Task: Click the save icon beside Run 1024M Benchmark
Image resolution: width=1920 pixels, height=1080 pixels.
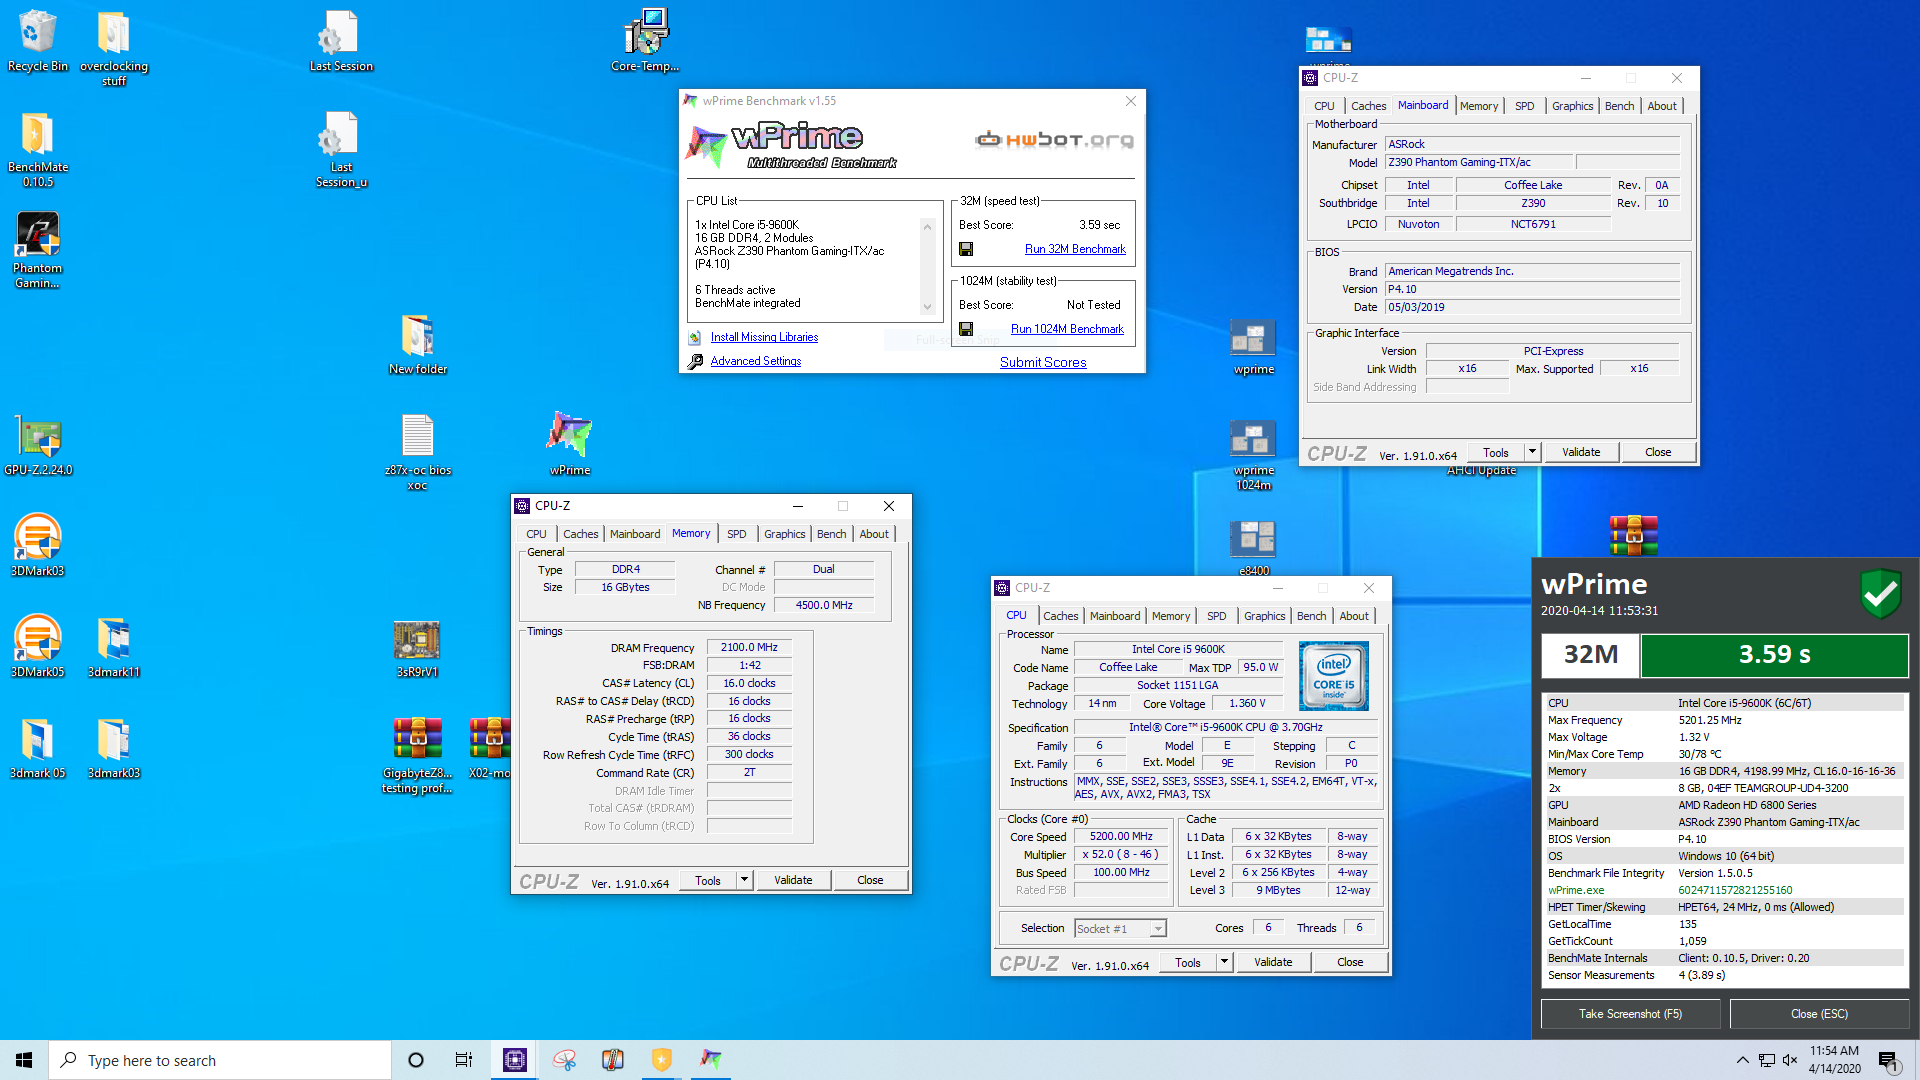Action: click(x=966, y=329)
